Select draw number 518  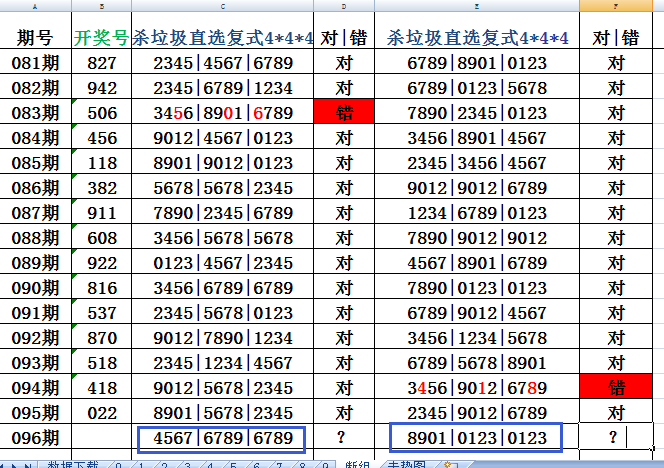click(102, 363)
